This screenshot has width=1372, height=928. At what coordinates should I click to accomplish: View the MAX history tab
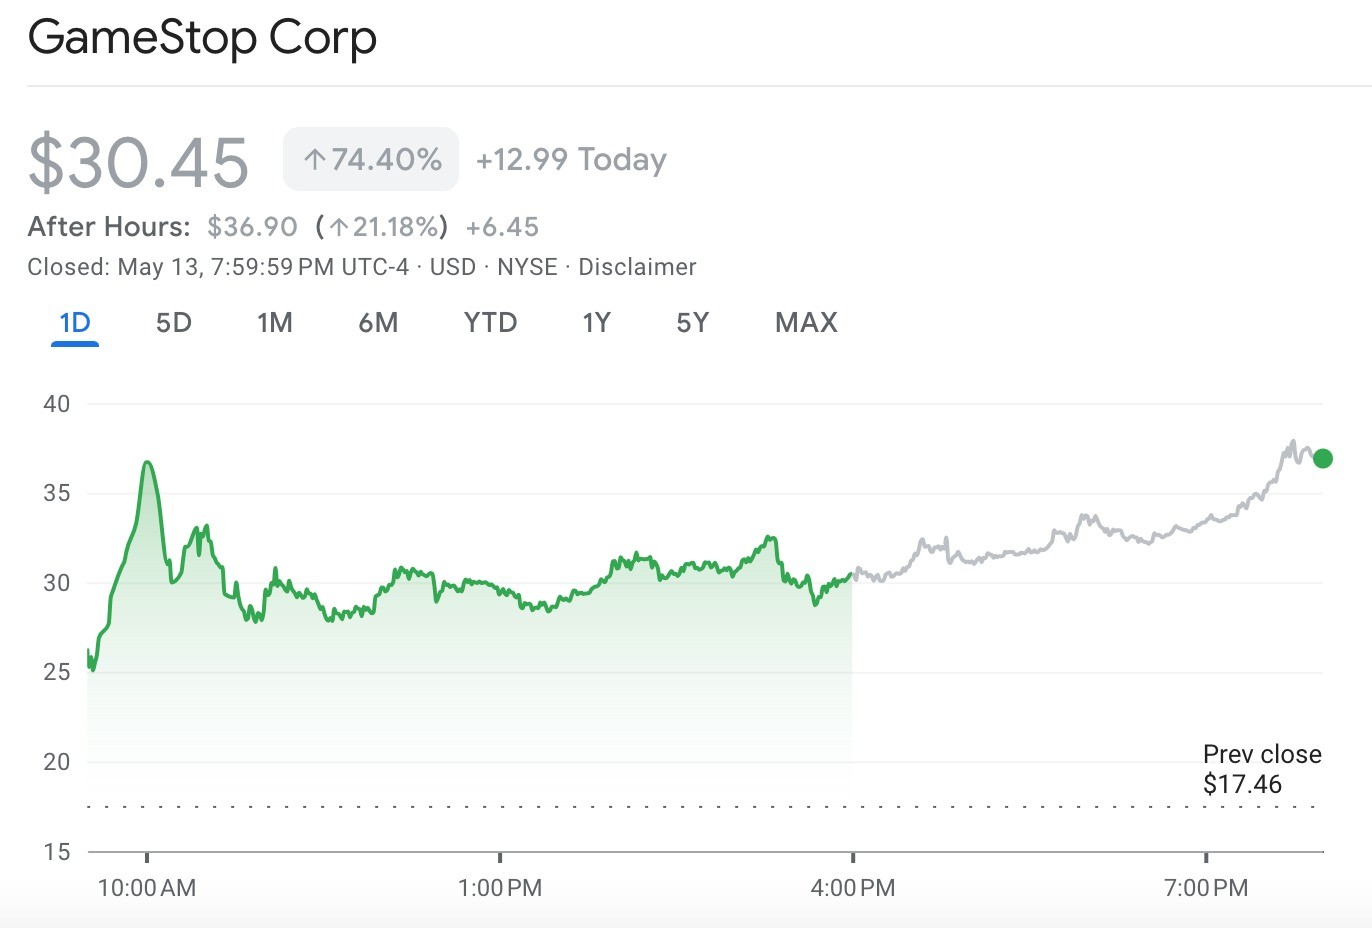[x=806, y=323]
